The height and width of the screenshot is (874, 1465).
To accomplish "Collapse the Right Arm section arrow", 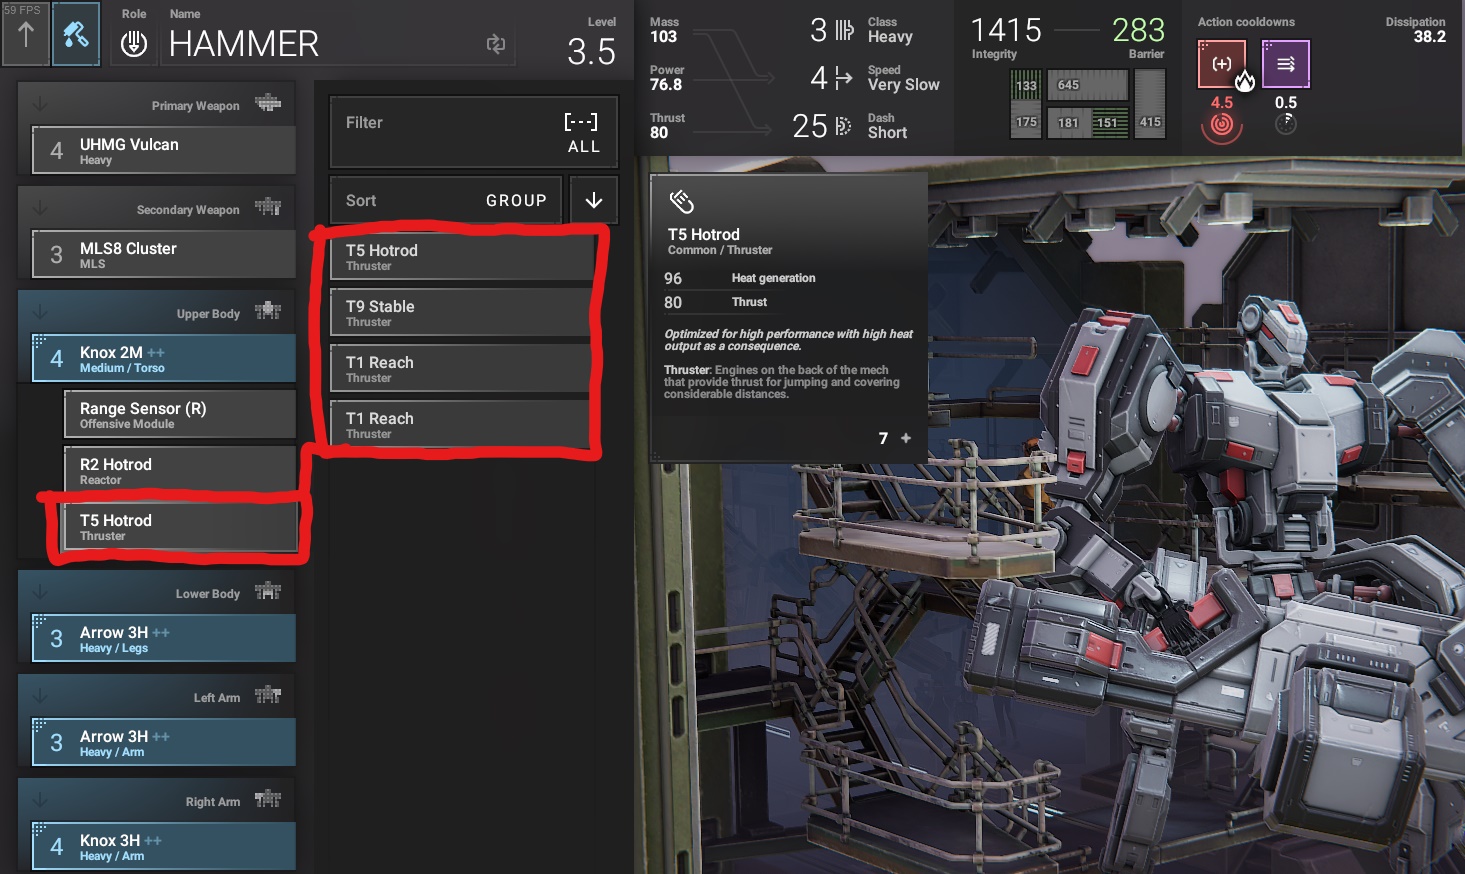I will point(40,800).
